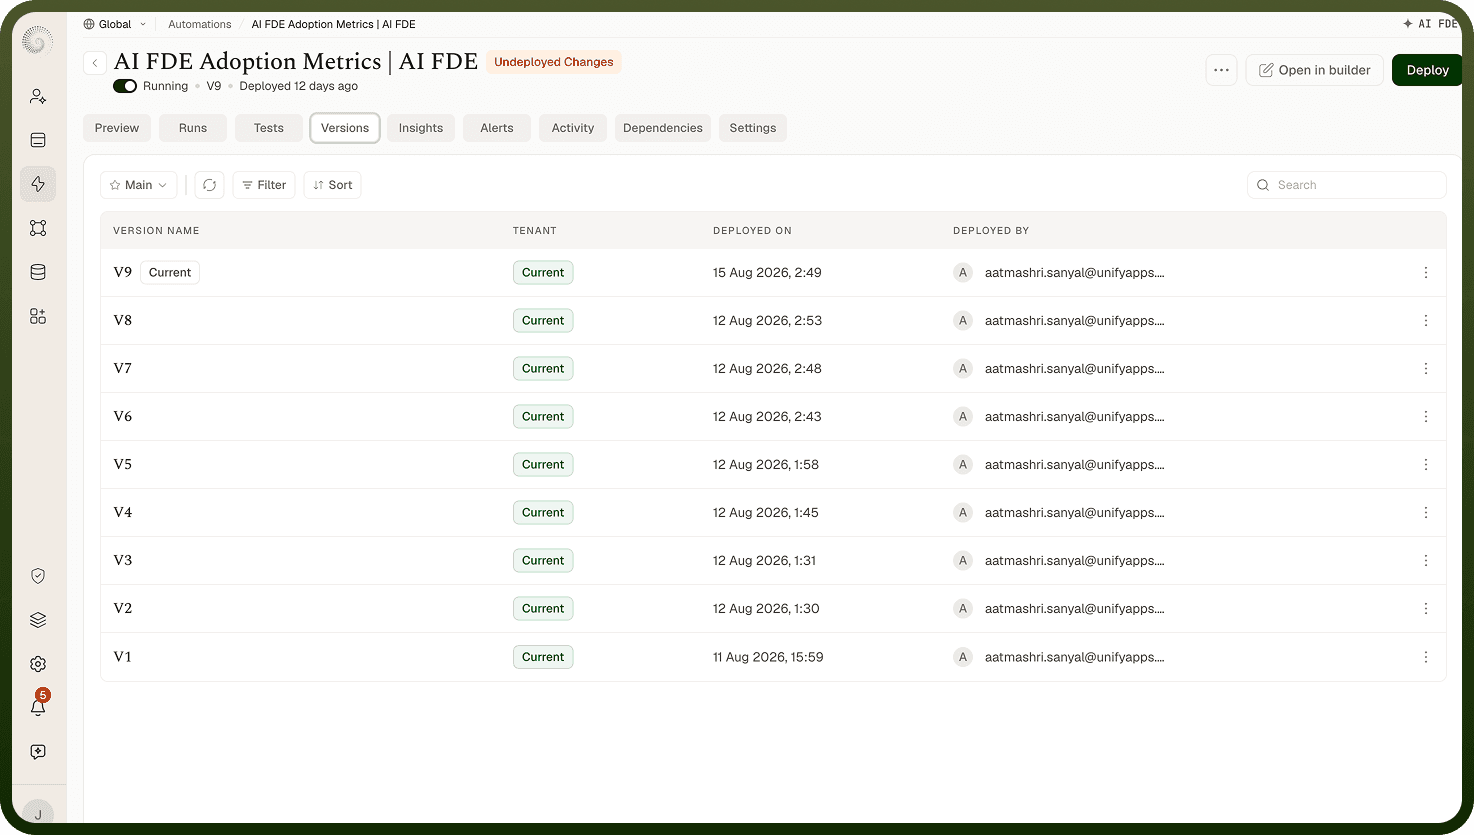Click the UnifyApps spiral logo icon
The width and height of the screenshot is (1474, 835).
(38, 40)
